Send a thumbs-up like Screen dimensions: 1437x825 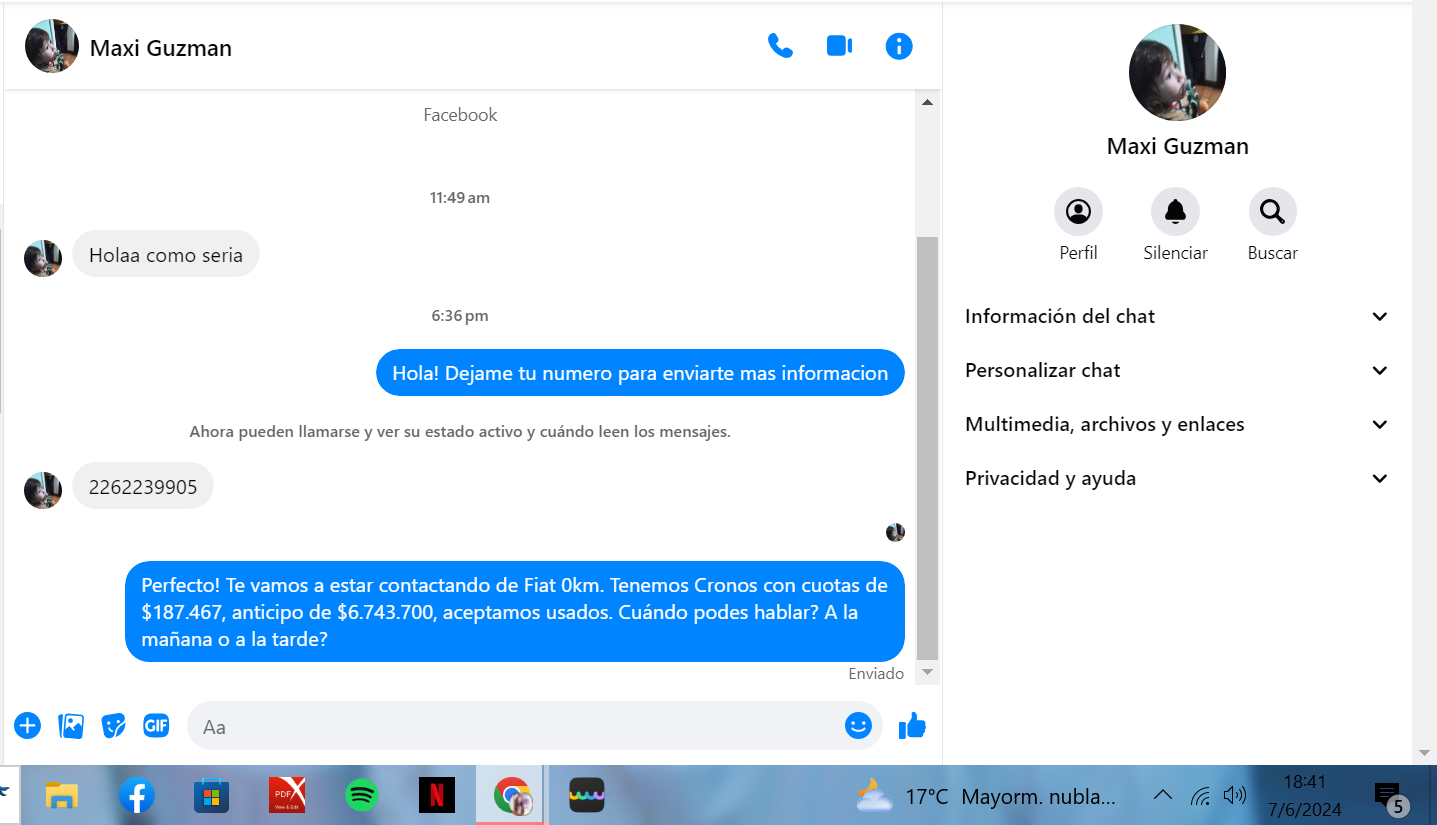(912, 726)
